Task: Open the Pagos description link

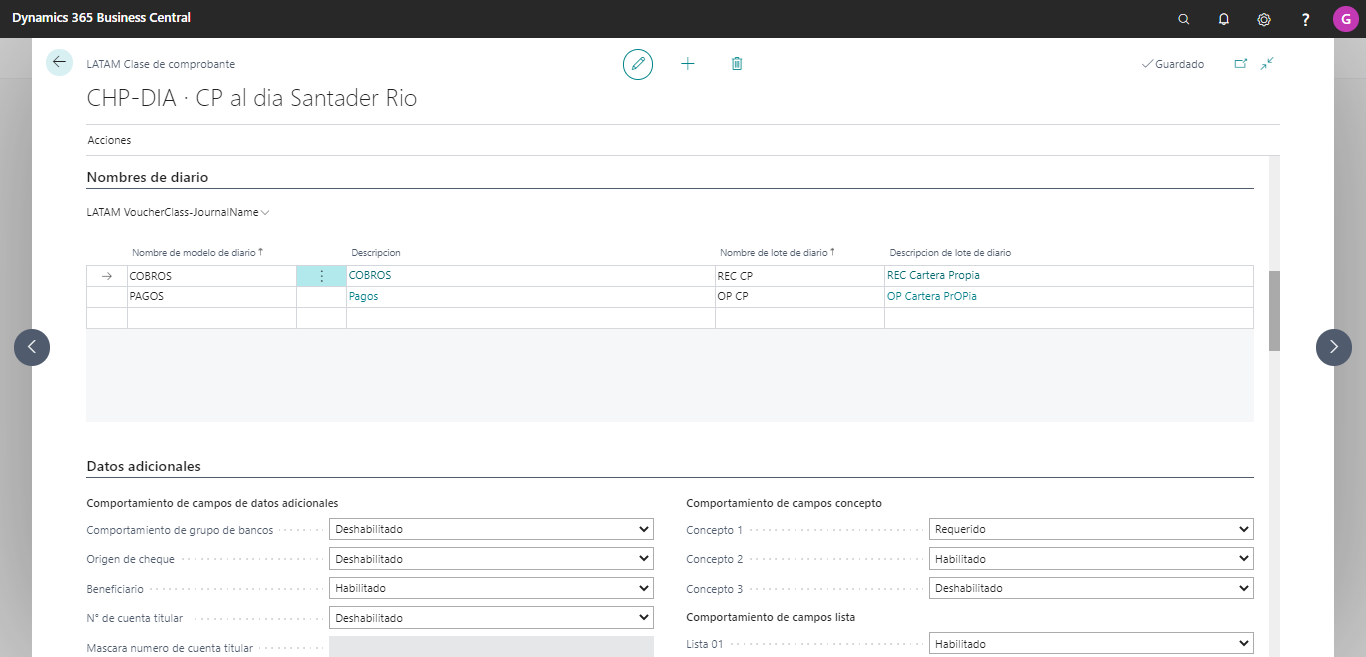Action: coord(363,297)
